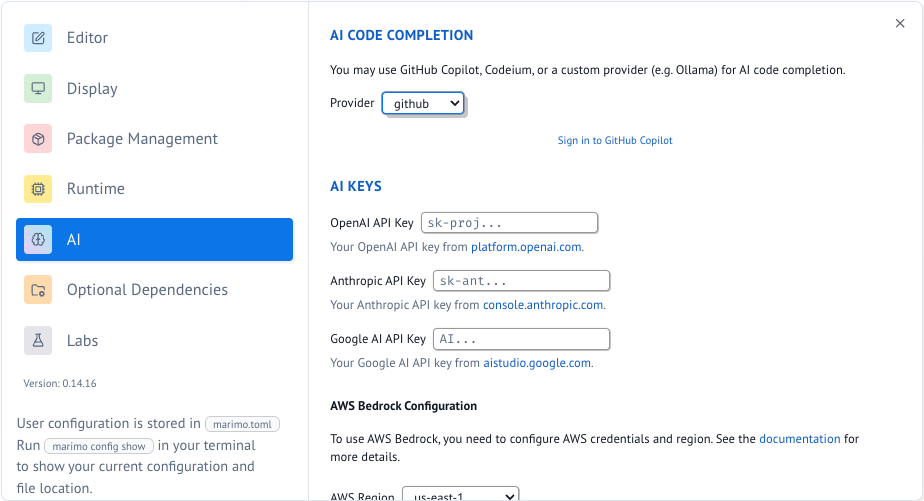Screen dimensions: 924x501
Task: Click the Labs flask icon
Action: click(x=38, y=341)
